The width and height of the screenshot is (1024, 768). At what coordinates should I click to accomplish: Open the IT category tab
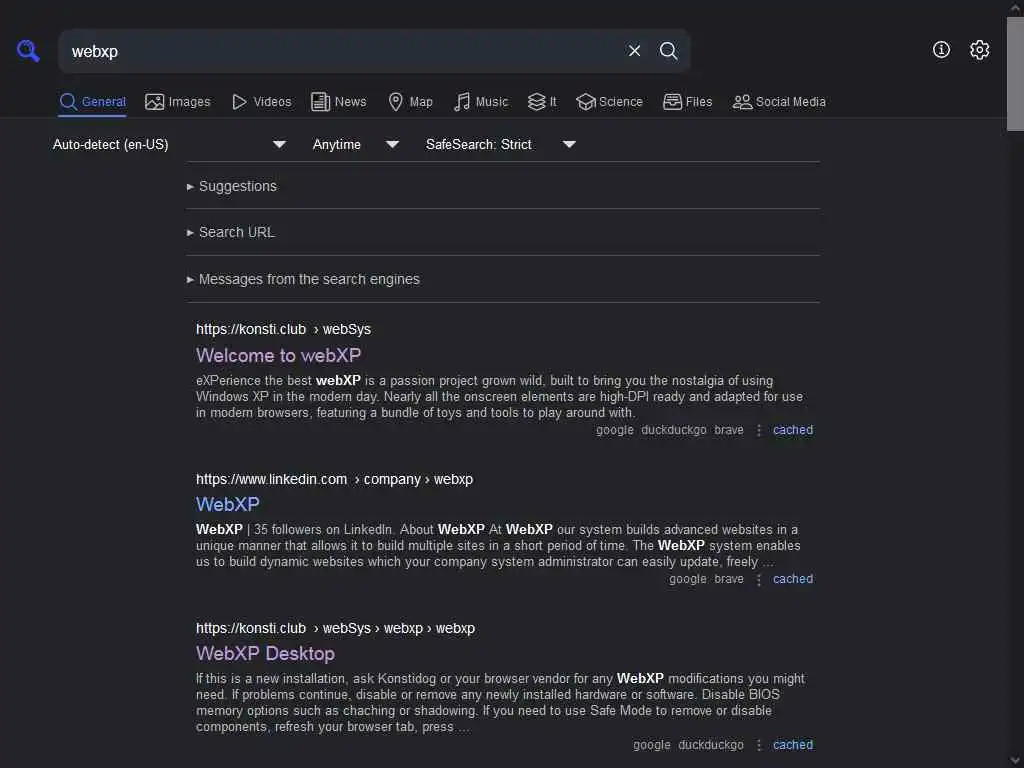(542, 102)
